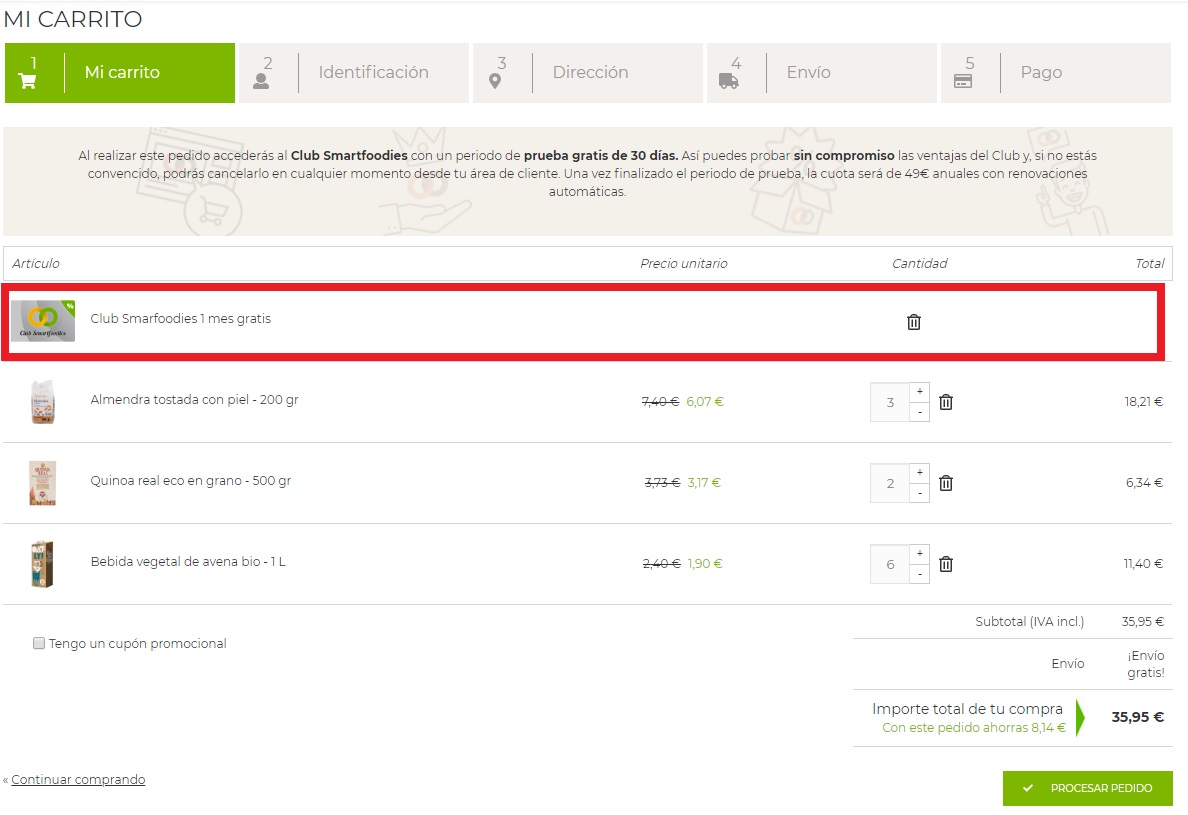Open the Quinoa real eco product image
Viewport: 1188px width, 815px height.
pos(43,483)
